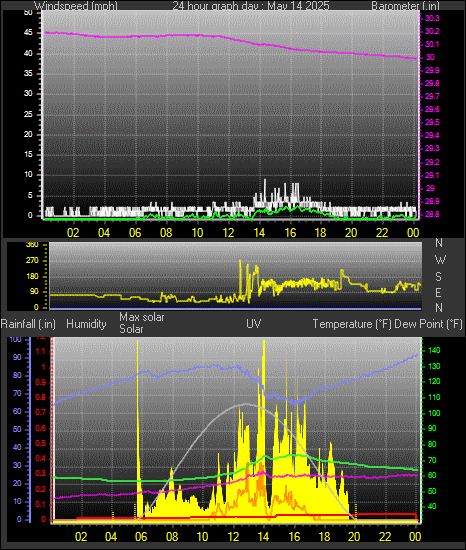
Task: Click the Solar legend label
Action: point(131,329)
